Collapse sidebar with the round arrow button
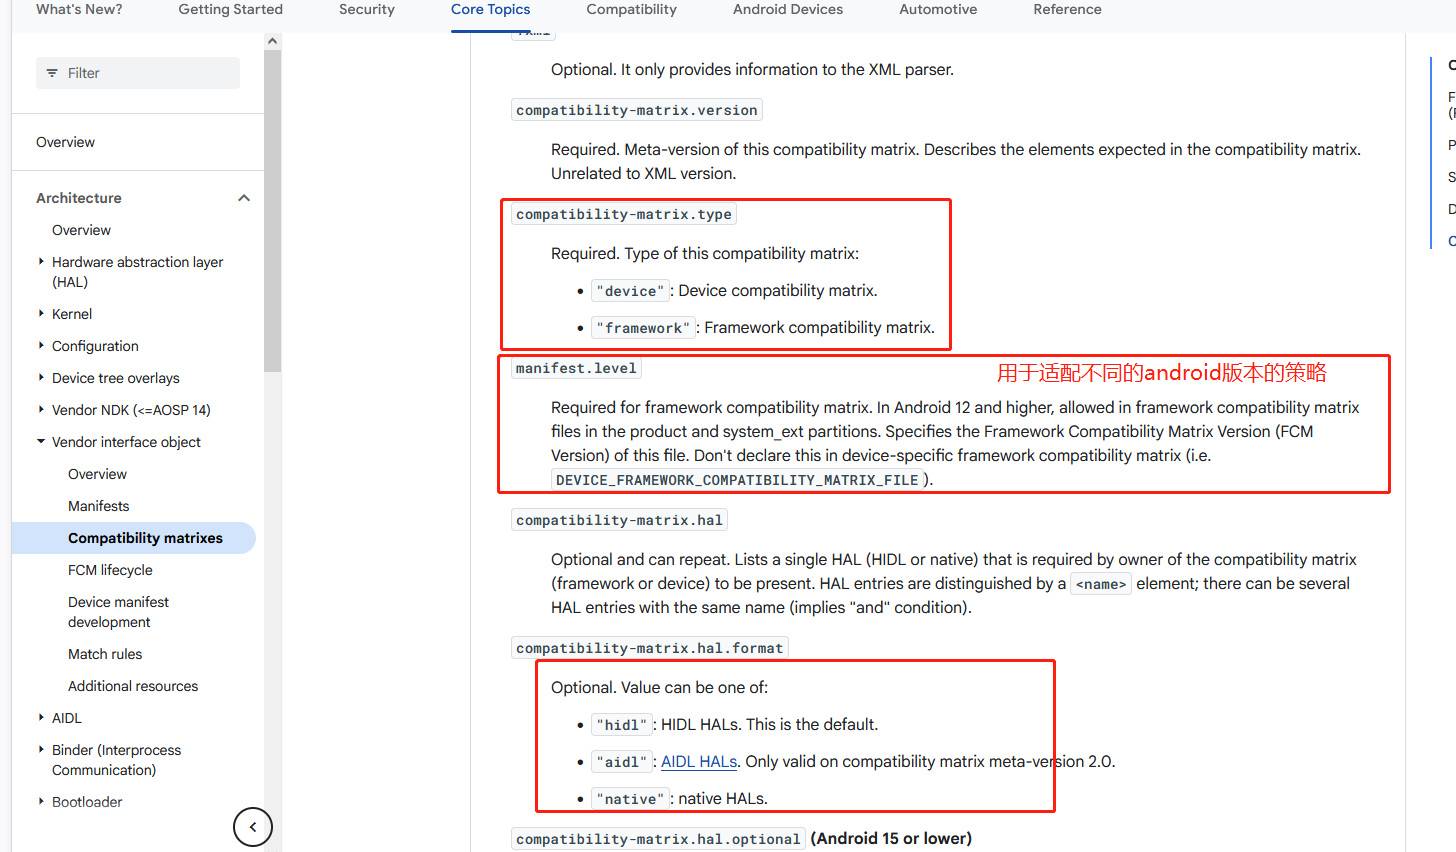 [x=253, y=827]
